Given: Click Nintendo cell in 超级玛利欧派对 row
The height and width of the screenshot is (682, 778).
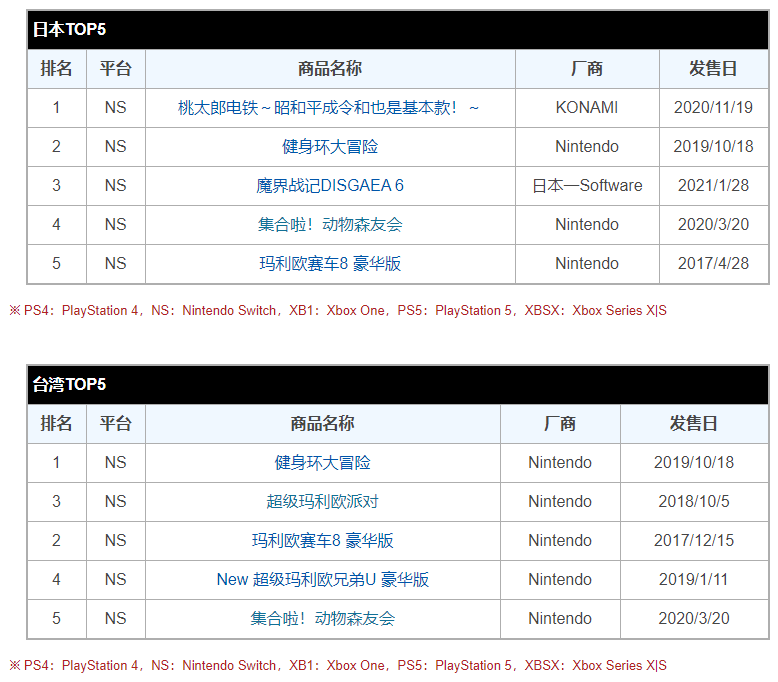Looking at the screenshot, I should [560, 501].
